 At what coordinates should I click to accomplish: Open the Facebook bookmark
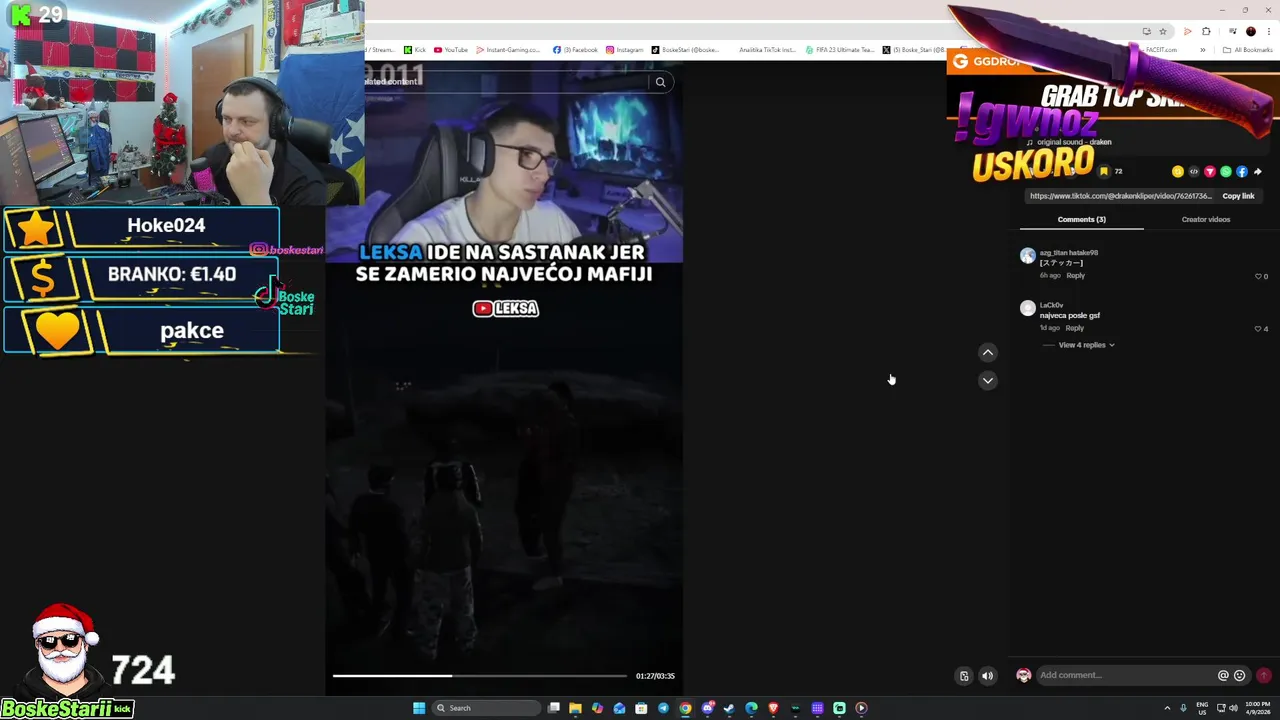pyautogui.click(x=575, y=49)
